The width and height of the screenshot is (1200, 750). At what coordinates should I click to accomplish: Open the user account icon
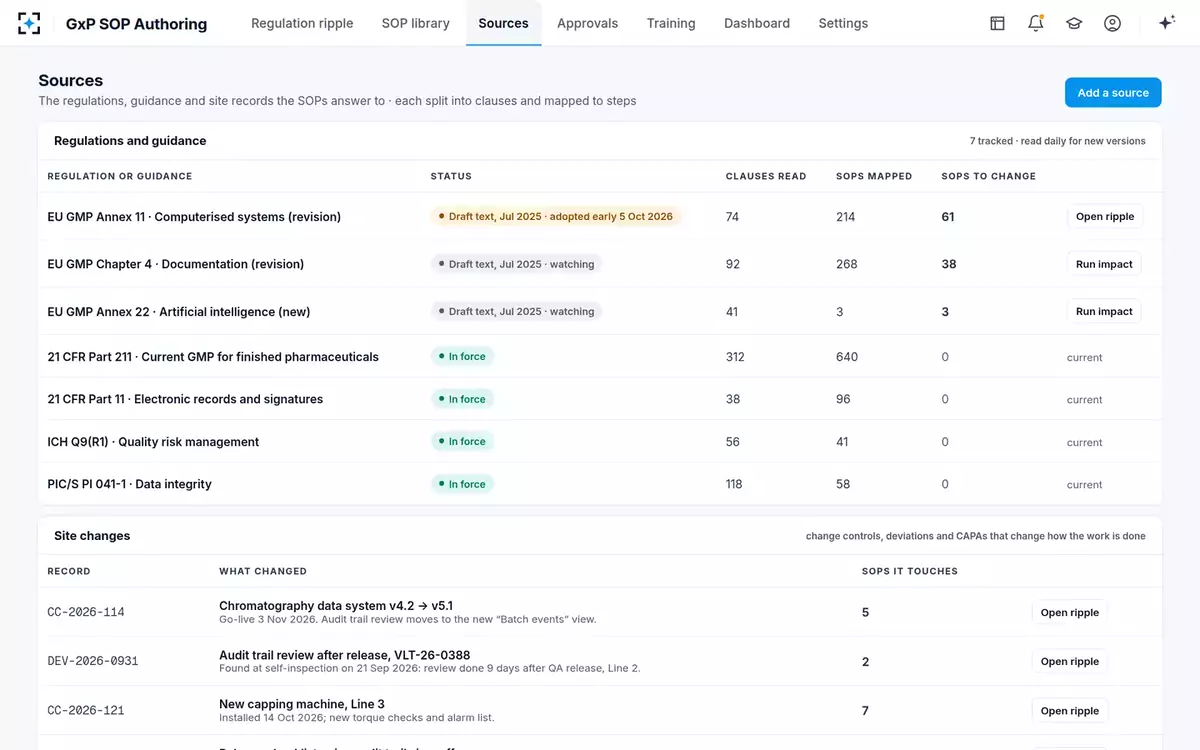1112,23
